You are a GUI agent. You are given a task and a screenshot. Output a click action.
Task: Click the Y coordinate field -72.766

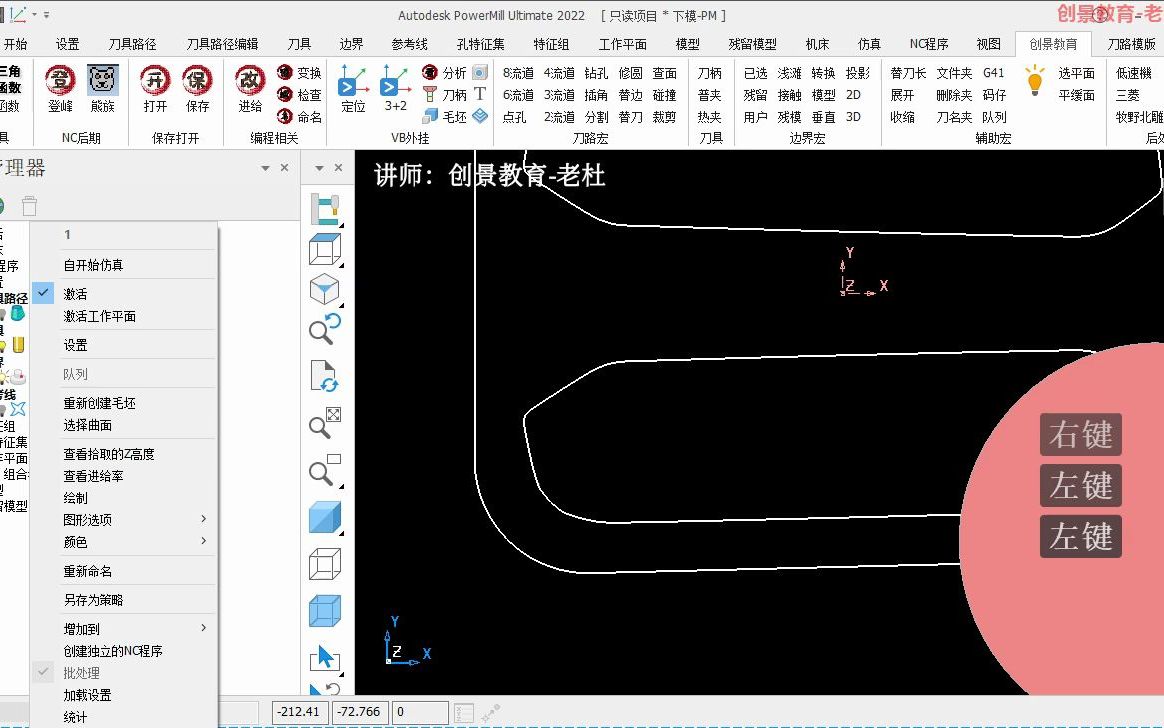pos(360,712)
